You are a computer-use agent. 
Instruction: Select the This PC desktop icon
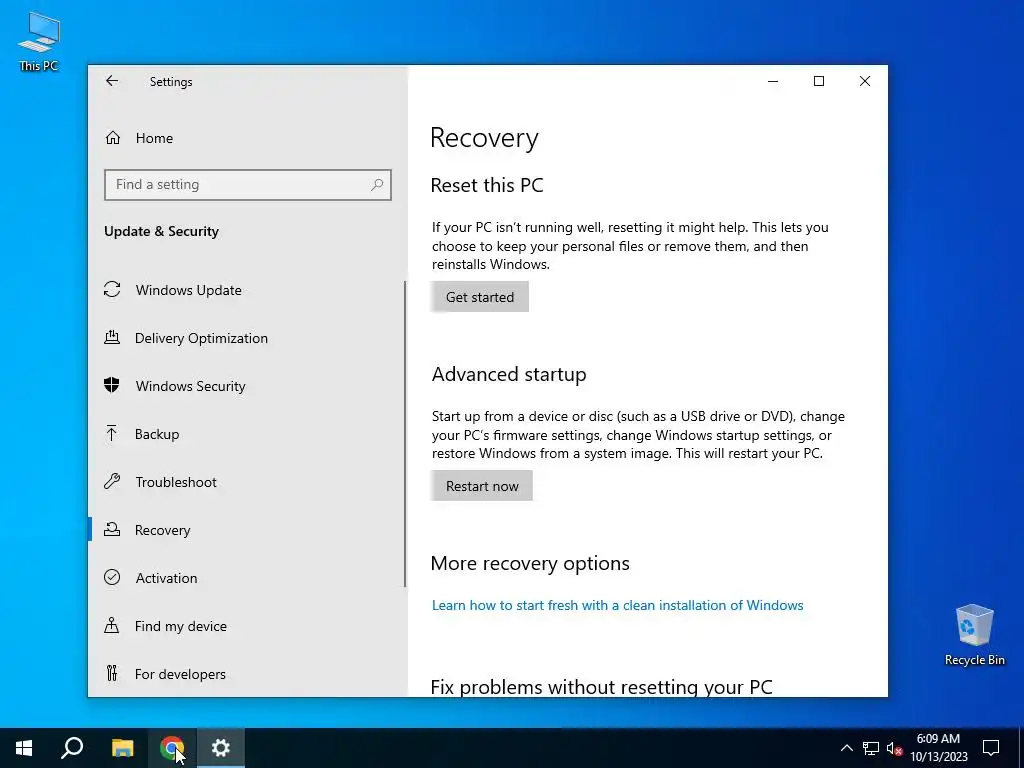coord(39,41)
